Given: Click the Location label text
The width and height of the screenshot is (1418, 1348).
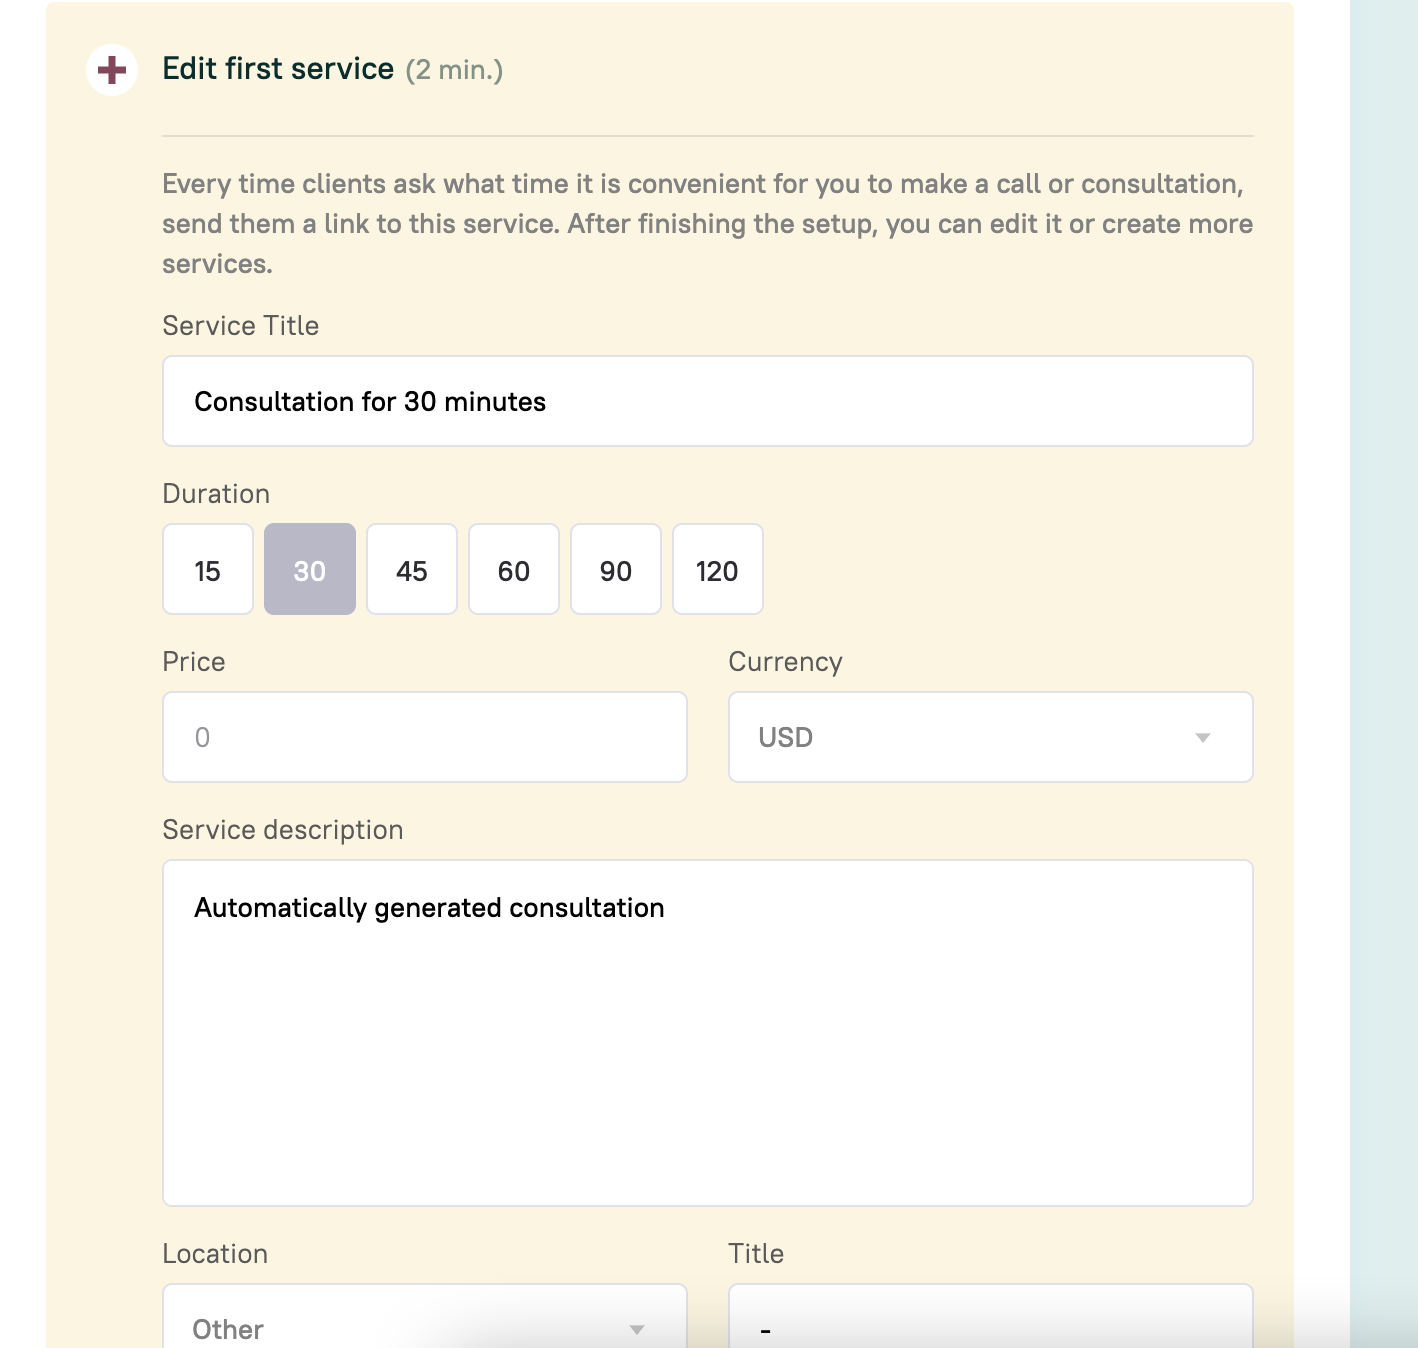Looking at the screenshot, I should coord(215,1254).
